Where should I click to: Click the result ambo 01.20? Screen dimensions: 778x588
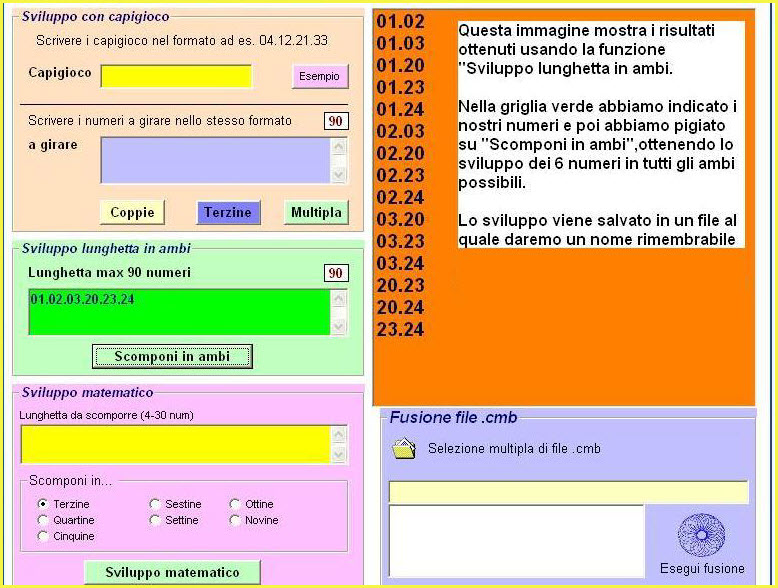tap(400, 65)
